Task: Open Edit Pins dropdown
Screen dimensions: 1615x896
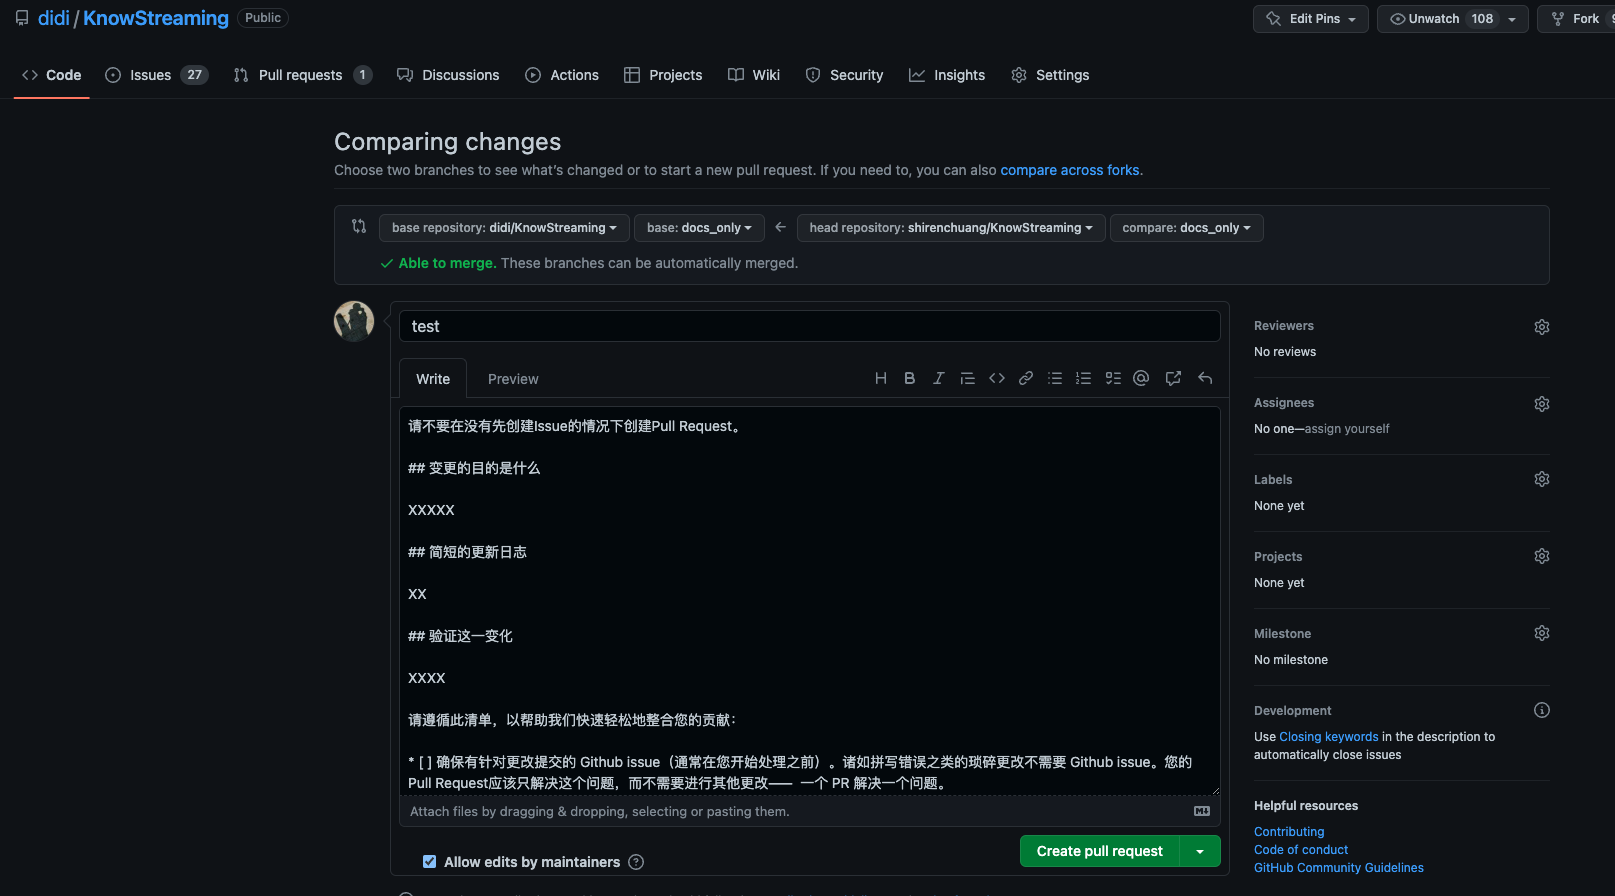Action: (1310, 19)
